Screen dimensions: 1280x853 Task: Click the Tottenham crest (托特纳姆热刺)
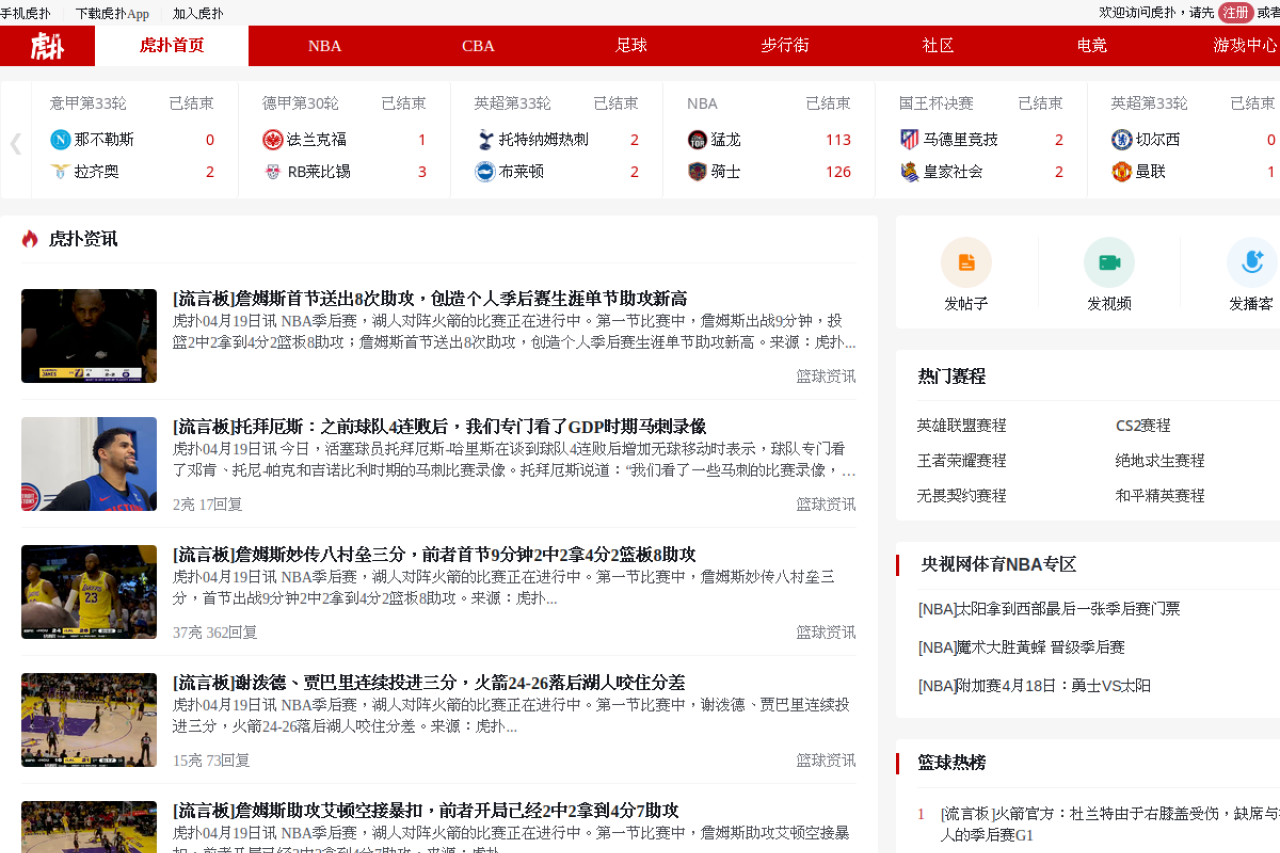485,139
